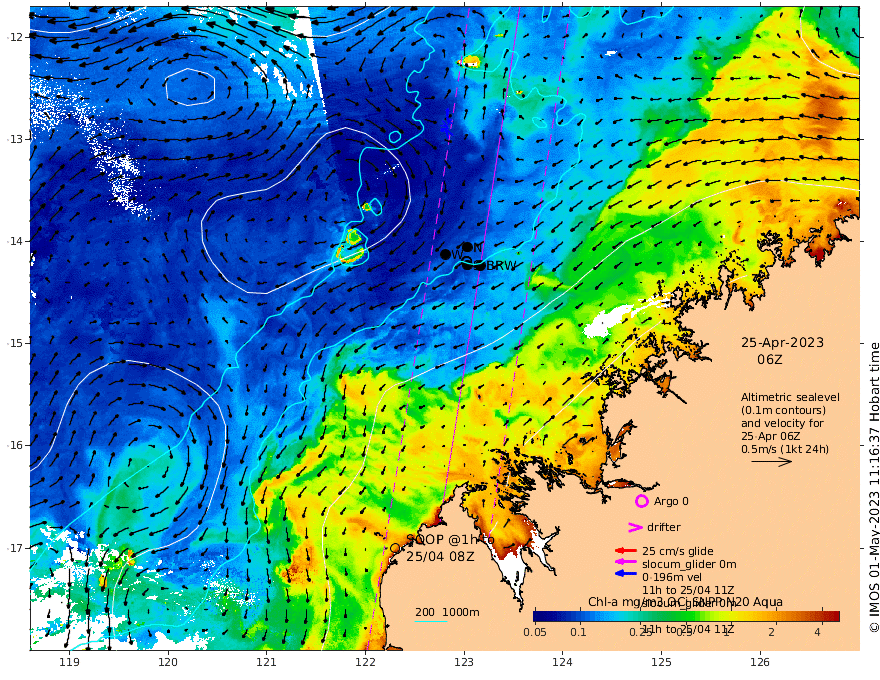Click the '0-196m vel' legend label
Viewport: 880px width, 680px height.
pyautogui.click(x=672, y=577)
